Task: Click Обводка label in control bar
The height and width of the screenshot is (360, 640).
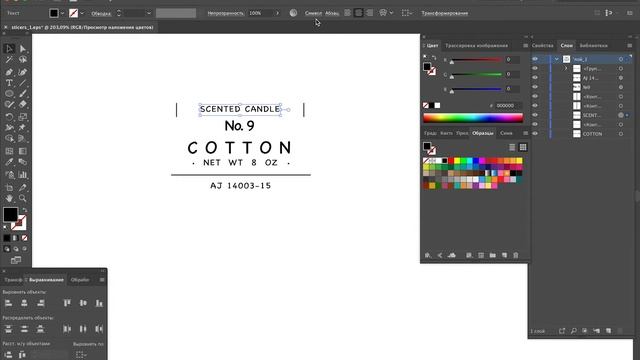Action: point(101,13)
